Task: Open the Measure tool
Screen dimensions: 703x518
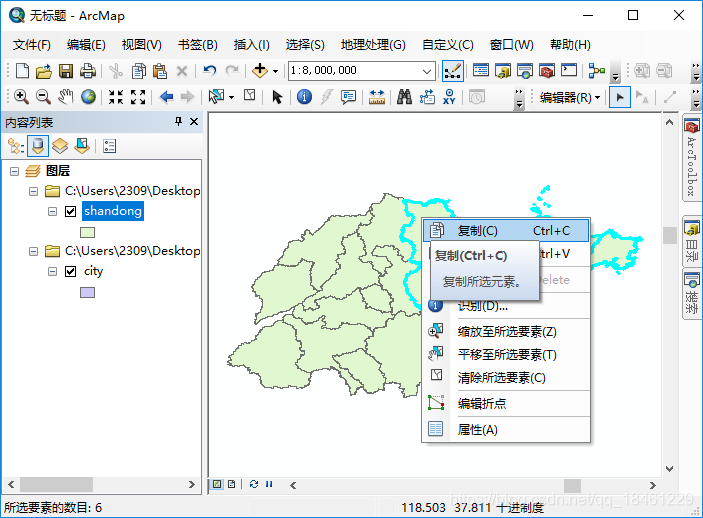Action: click(377, 97)
